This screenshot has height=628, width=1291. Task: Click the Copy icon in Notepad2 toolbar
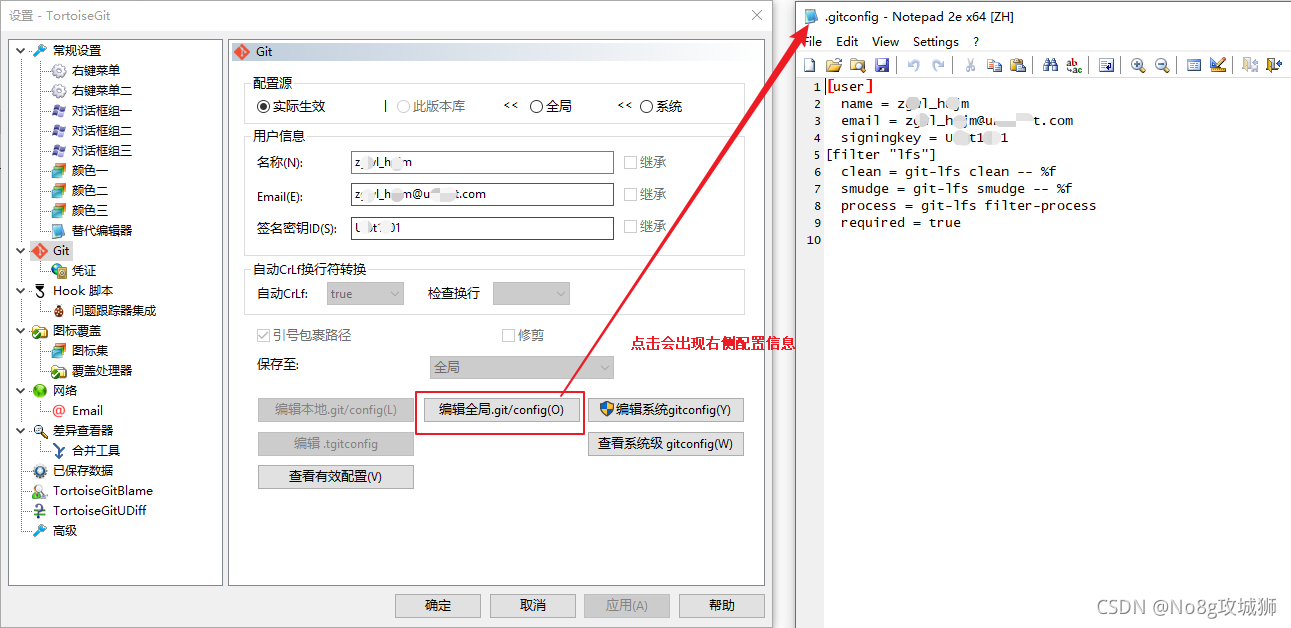click(994, 65)
